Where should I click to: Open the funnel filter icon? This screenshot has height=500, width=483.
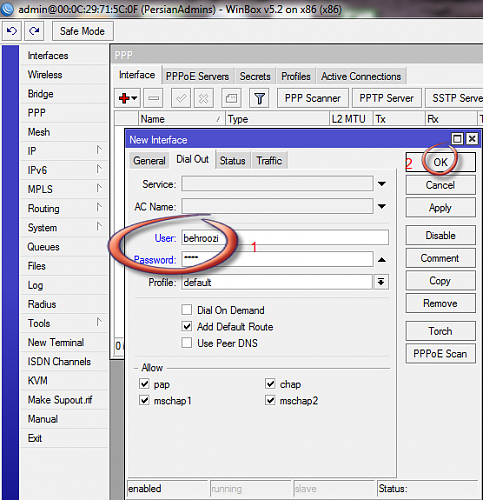pyautogui.click(x=259, y=98)
